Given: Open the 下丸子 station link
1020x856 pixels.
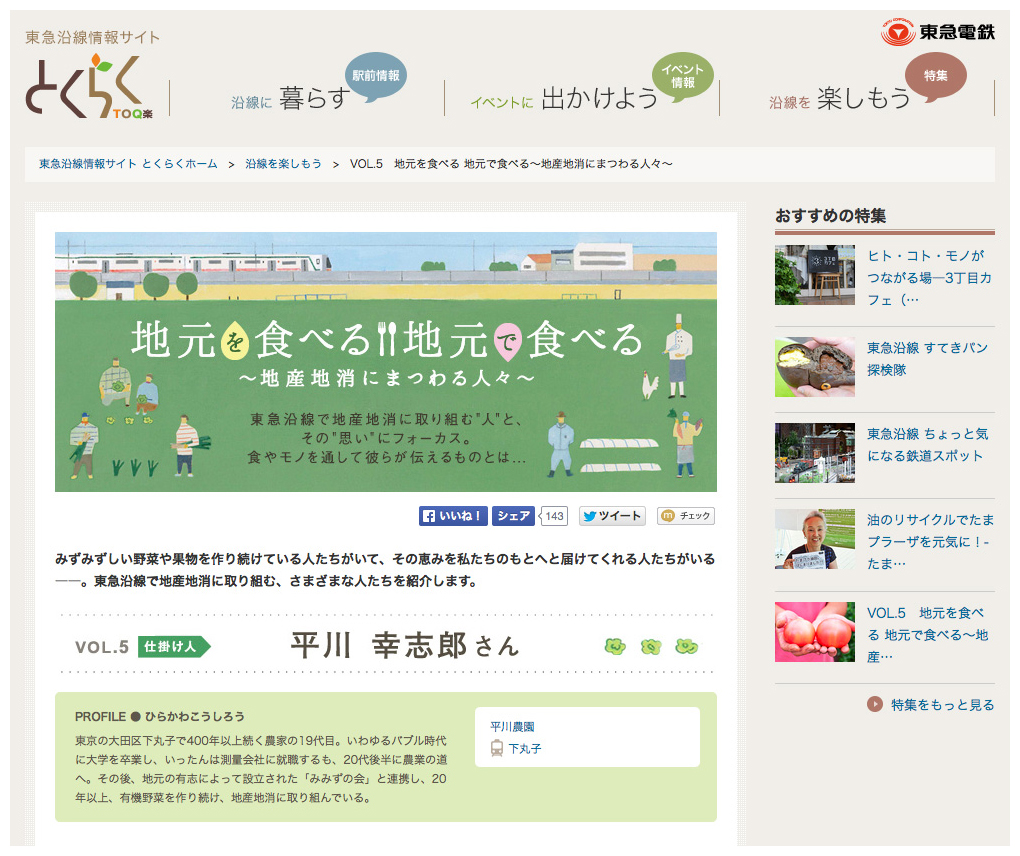Looking at the screenshot, I should 525,749.
